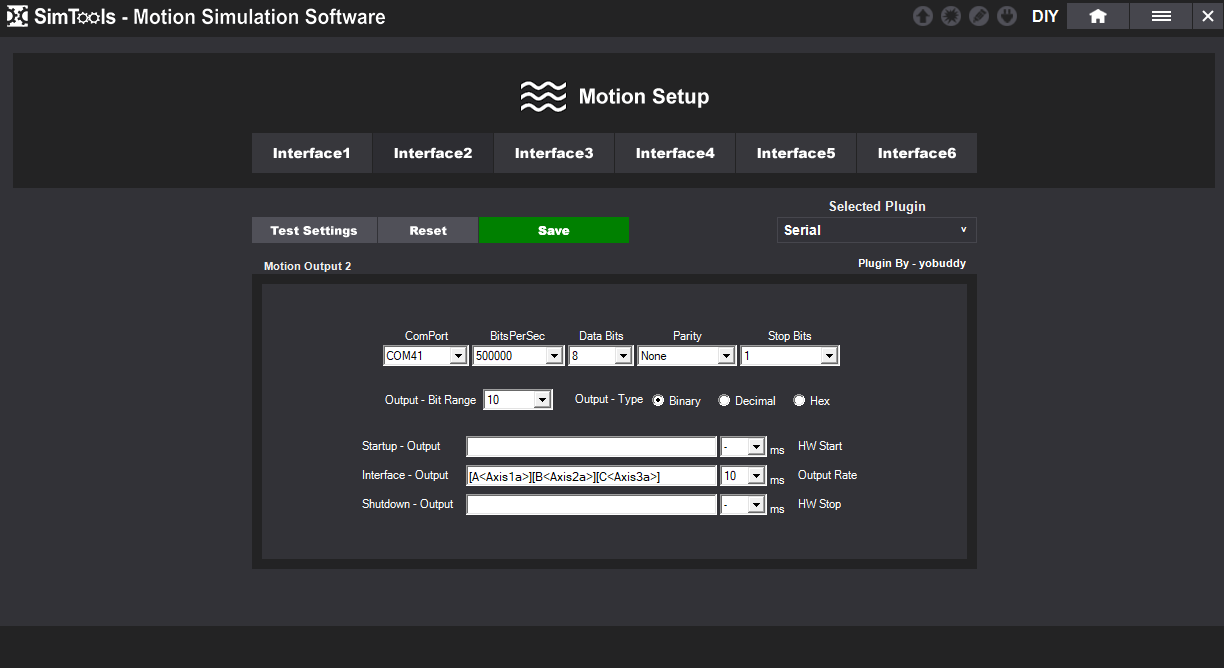This screenshot has width=1224, height=668.
Task: Click the 'Motion Output 2' label
Action: [x=307, y=266]
